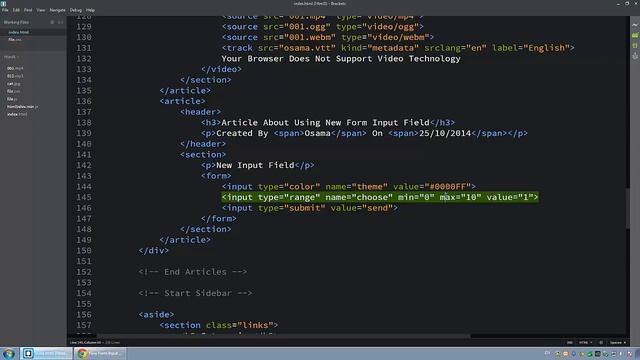Click the "Start Sidebar" comment line
640x360 pixels.
pos(195,293)
